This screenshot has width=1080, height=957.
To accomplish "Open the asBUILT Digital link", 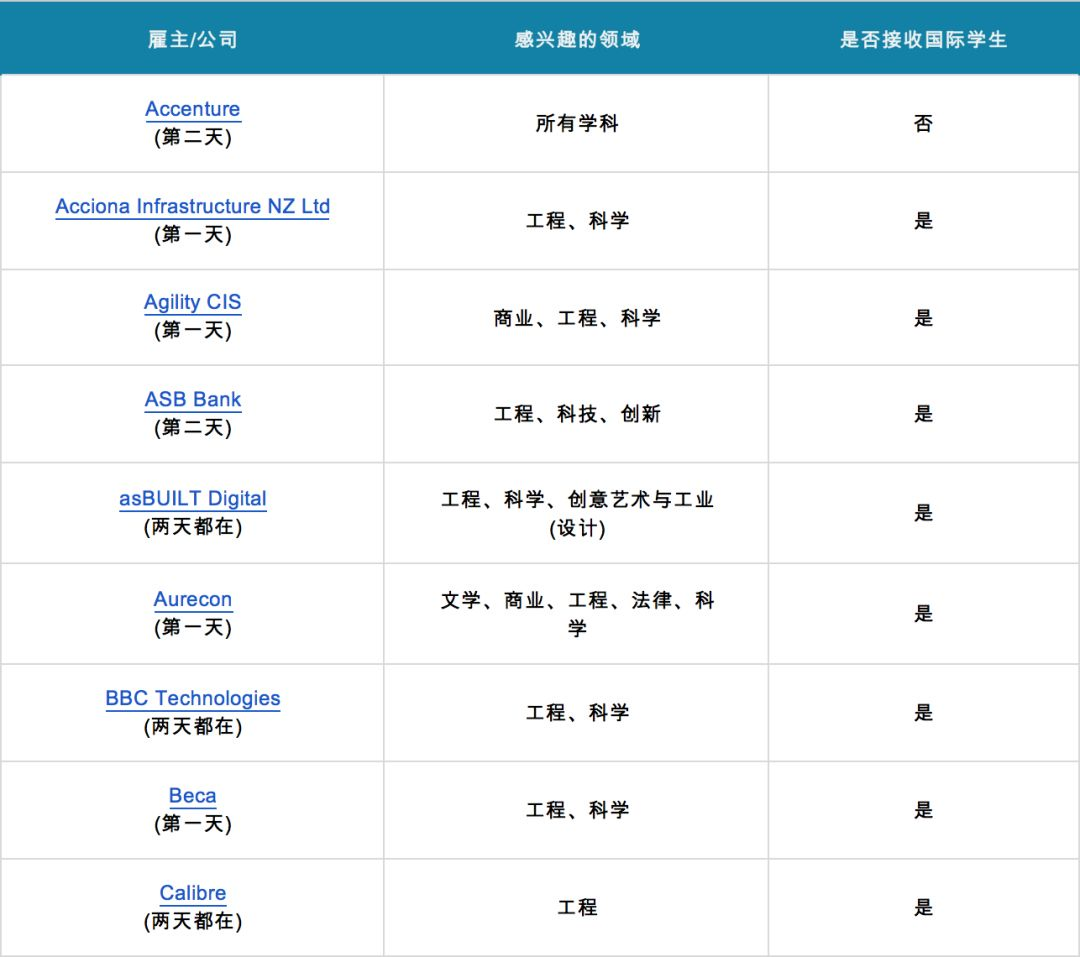I will click(x=193, y=498).
